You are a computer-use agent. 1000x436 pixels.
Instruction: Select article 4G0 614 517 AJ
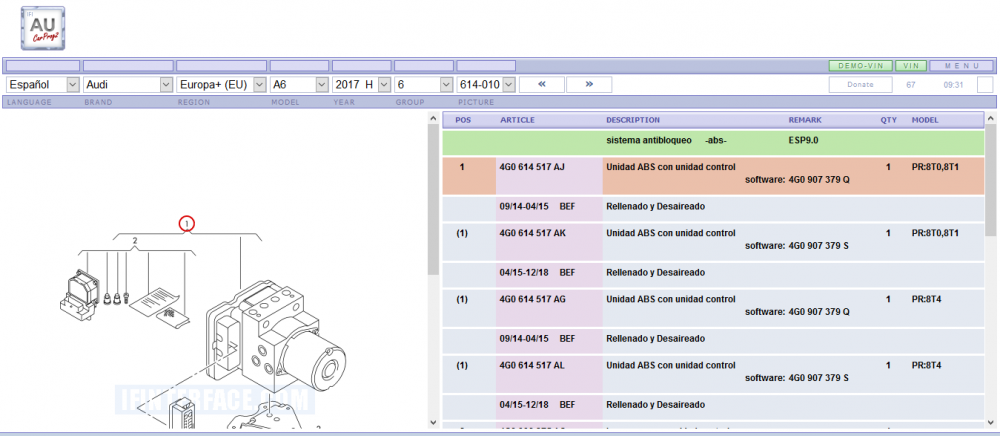pyautogui.click(x=532, y=167)
